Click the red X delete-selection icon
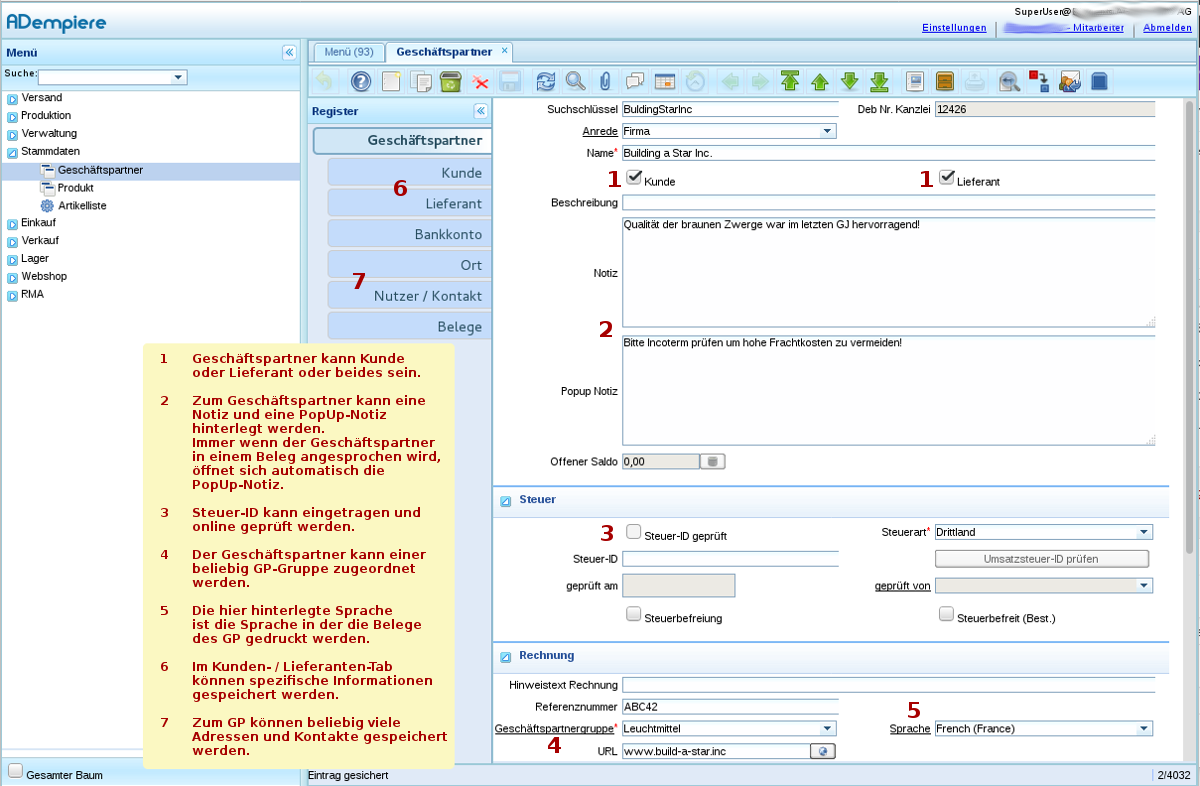 pos(480,82)
